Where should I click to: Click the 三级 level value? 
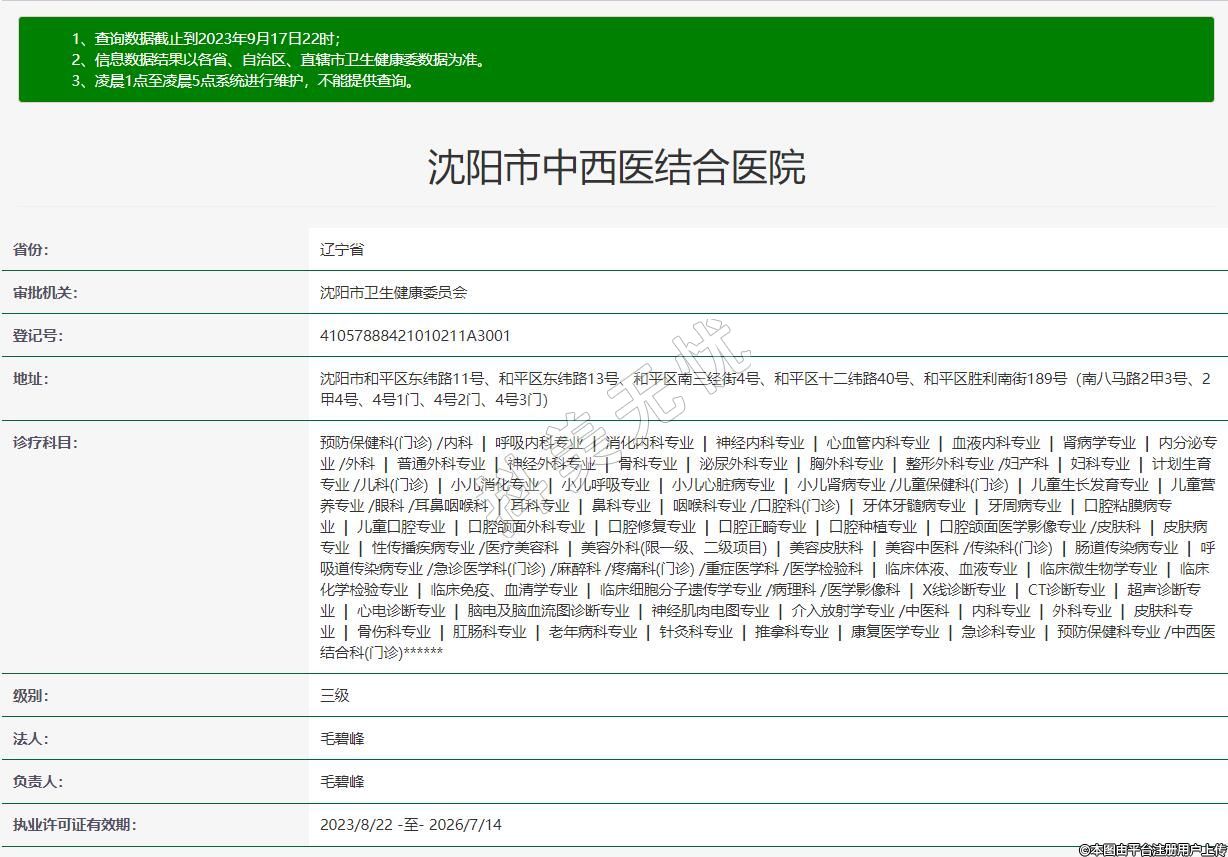pos(334,696)
